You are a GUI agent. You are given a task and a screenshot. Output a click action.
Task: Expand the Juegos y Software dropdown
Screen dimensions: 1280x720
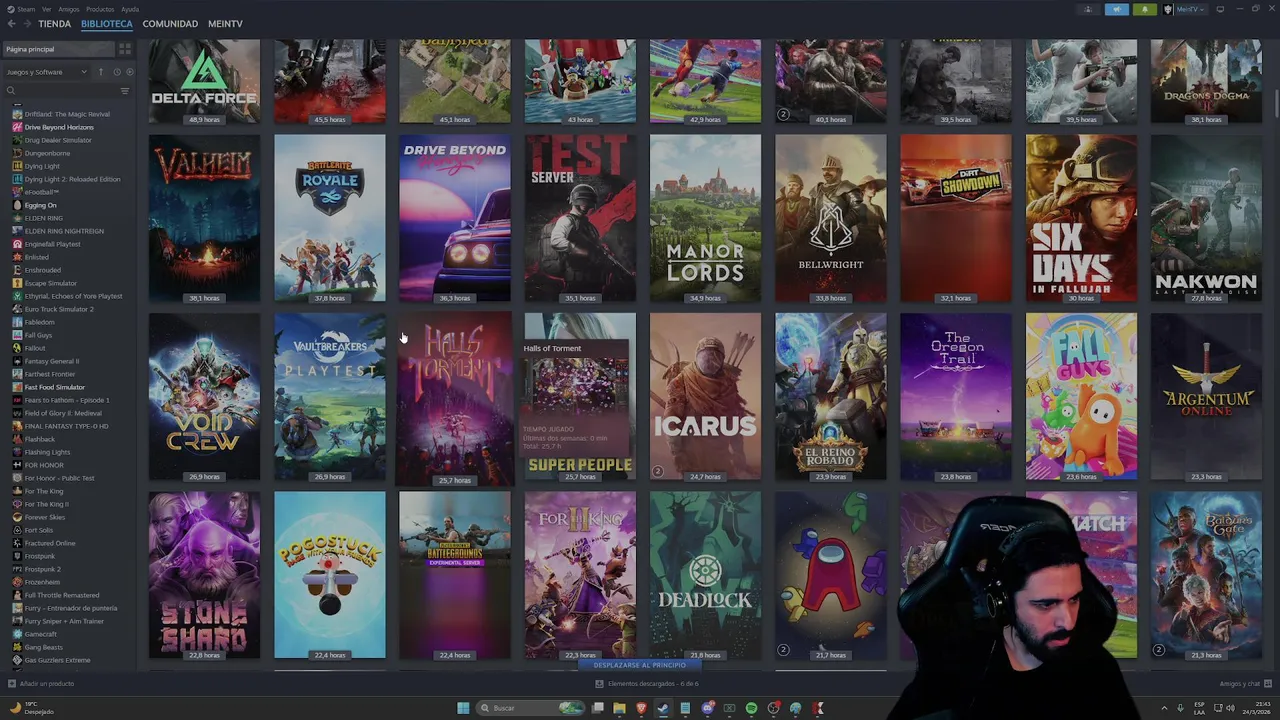(46, 72)
